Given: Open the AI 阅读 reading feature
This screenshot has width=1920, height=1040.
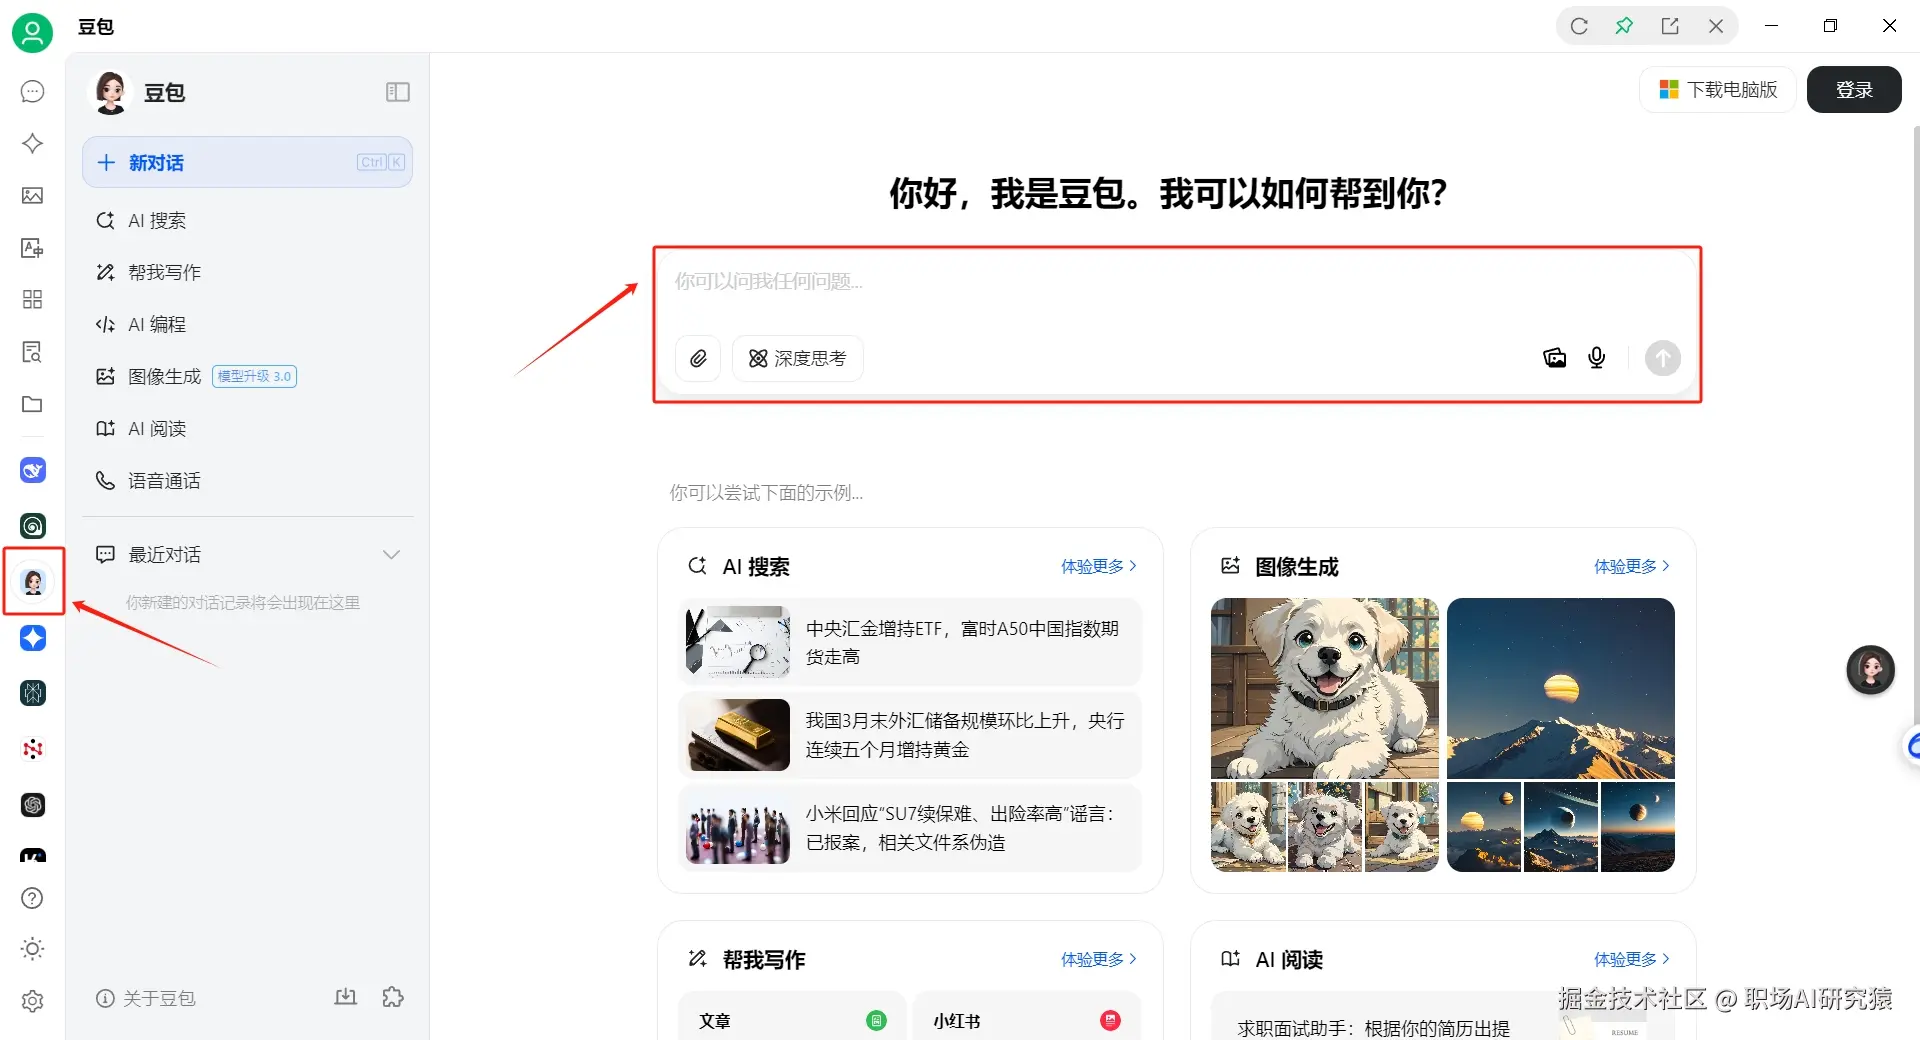Looking at the screenshot, I should tap(156, 428).
